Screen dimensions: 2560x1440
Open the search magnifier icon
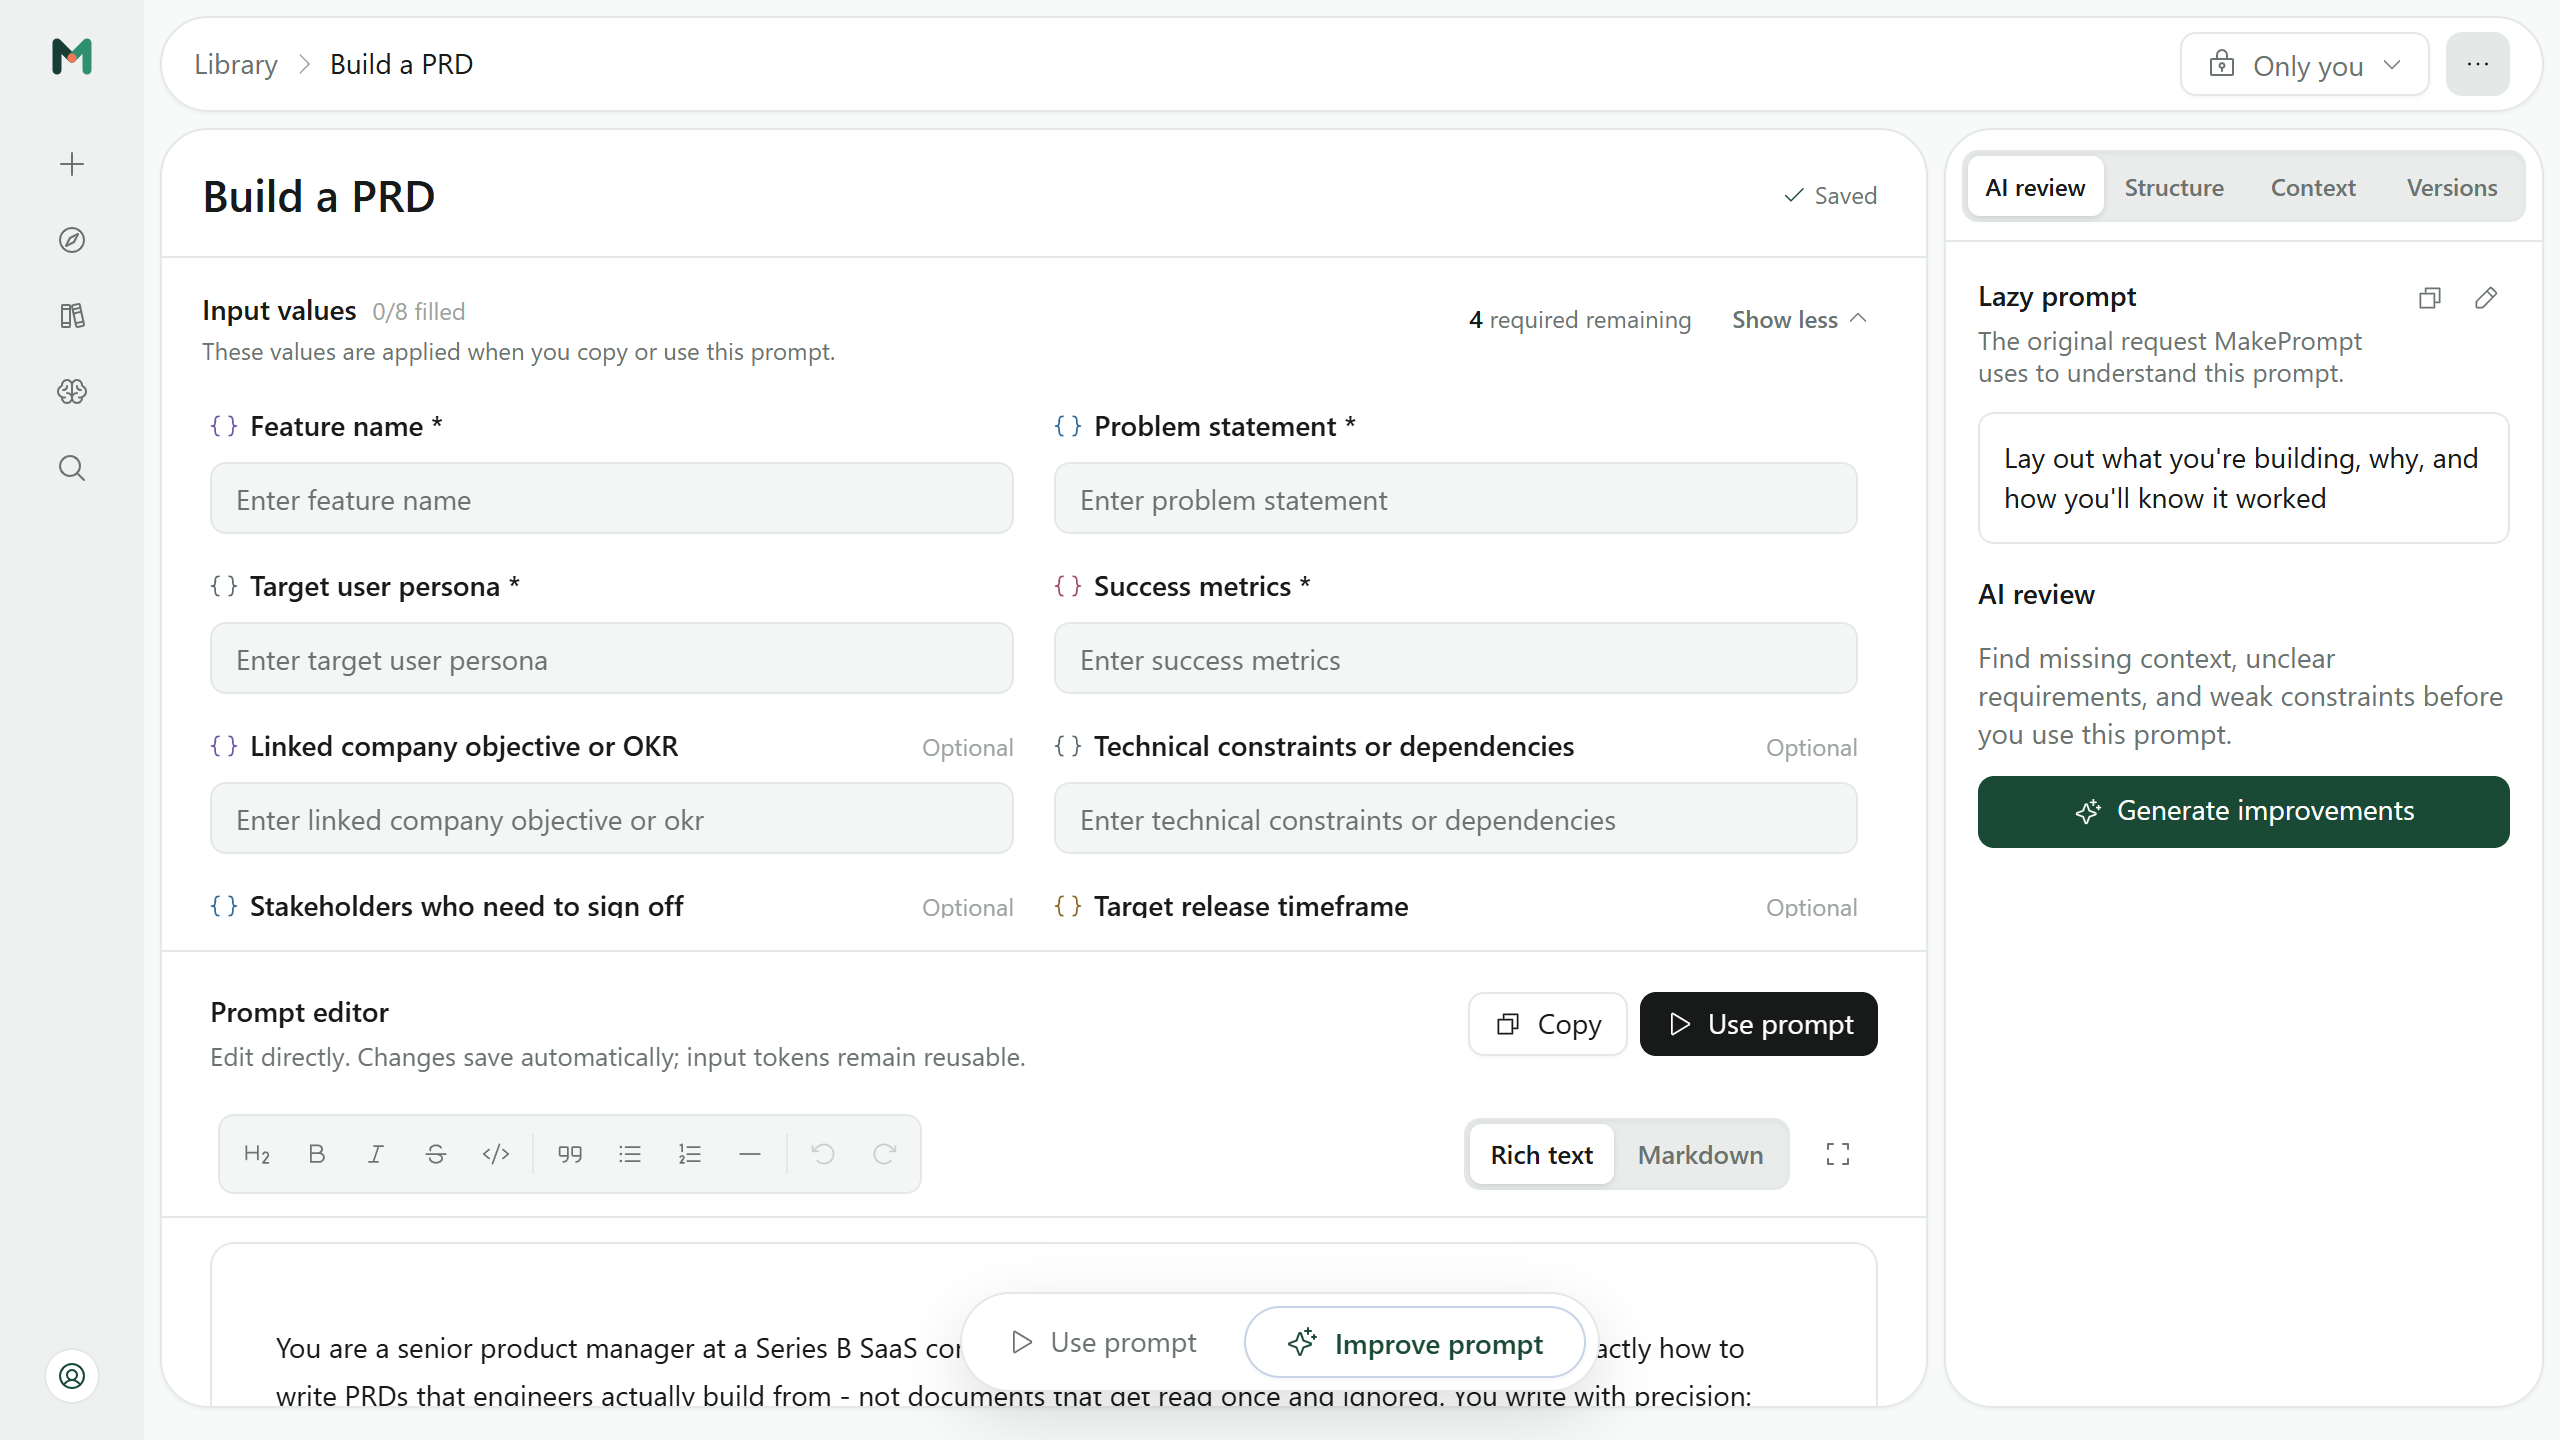[72, 468]
